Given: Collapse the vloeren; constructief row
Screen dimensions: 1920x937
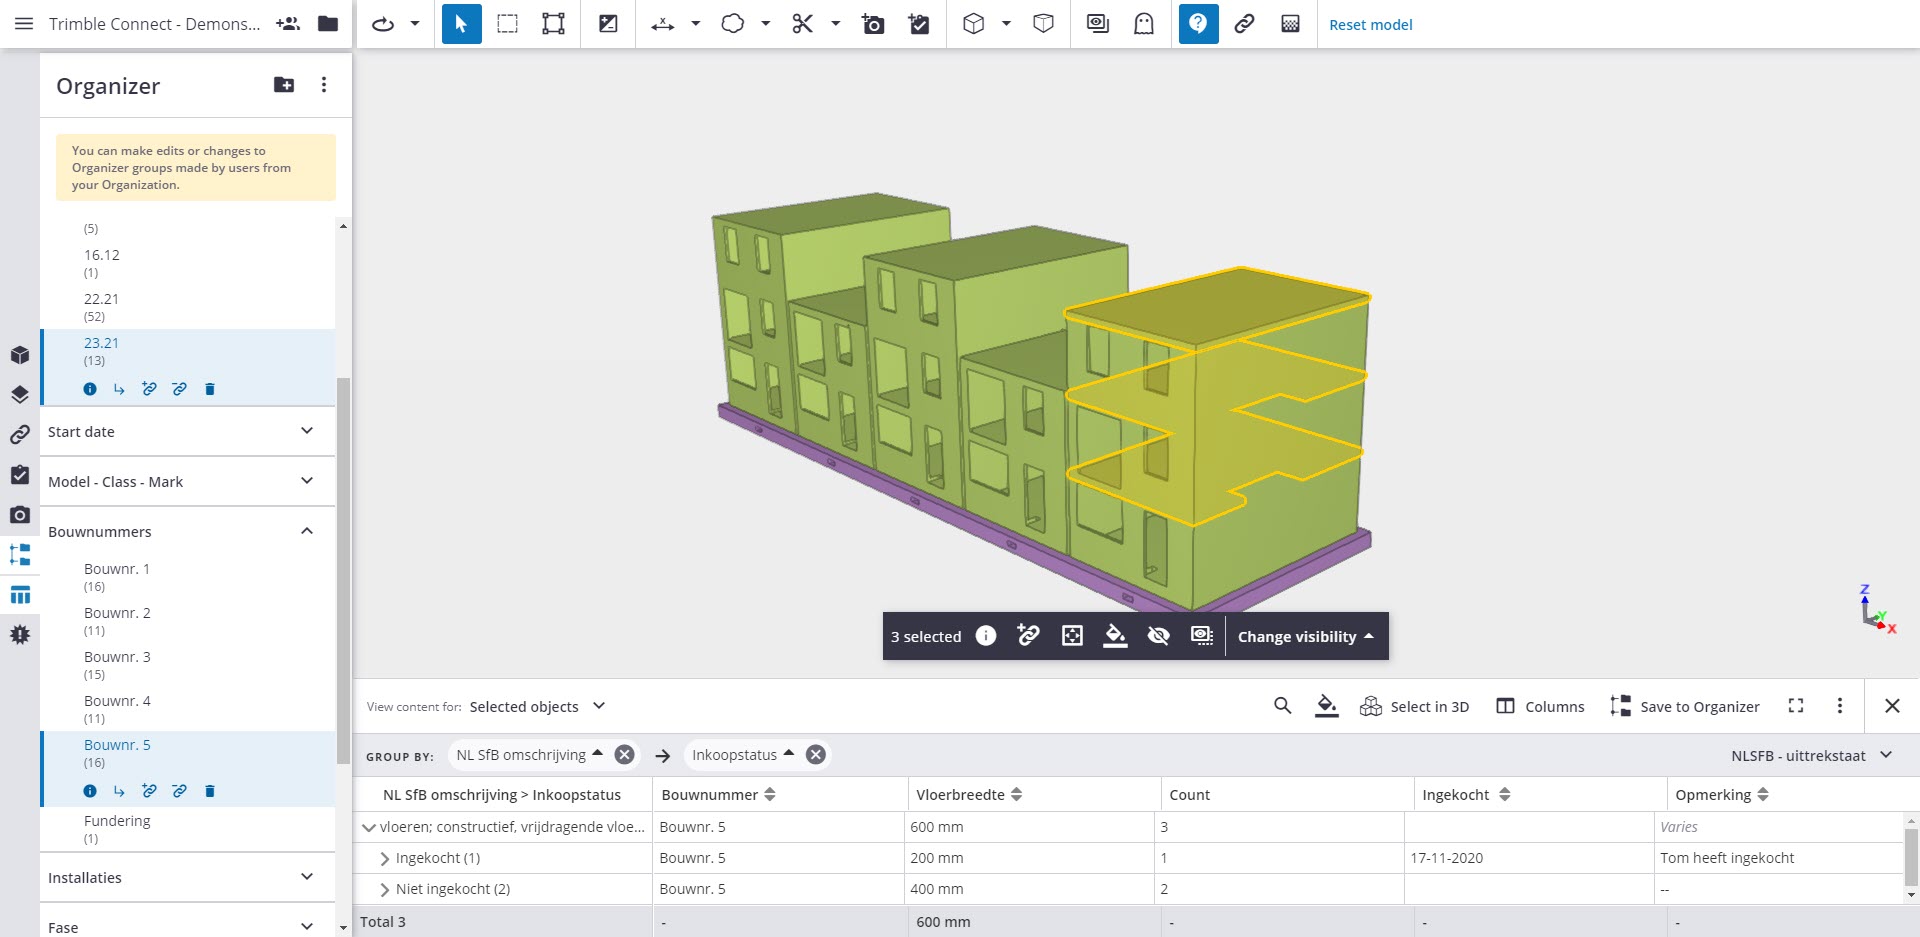Looking at the screenshot, I should tap(369, 827).
